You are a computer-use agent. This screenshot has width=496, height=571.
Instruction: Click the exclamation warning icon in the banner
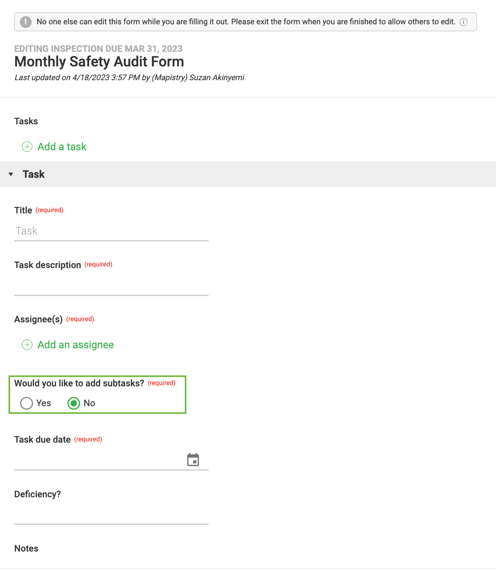coord(25,22)
